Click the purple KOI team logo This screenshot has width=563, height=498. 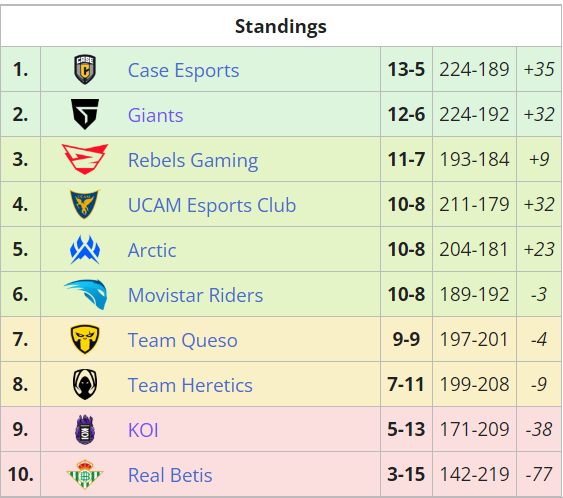[85, 429]
